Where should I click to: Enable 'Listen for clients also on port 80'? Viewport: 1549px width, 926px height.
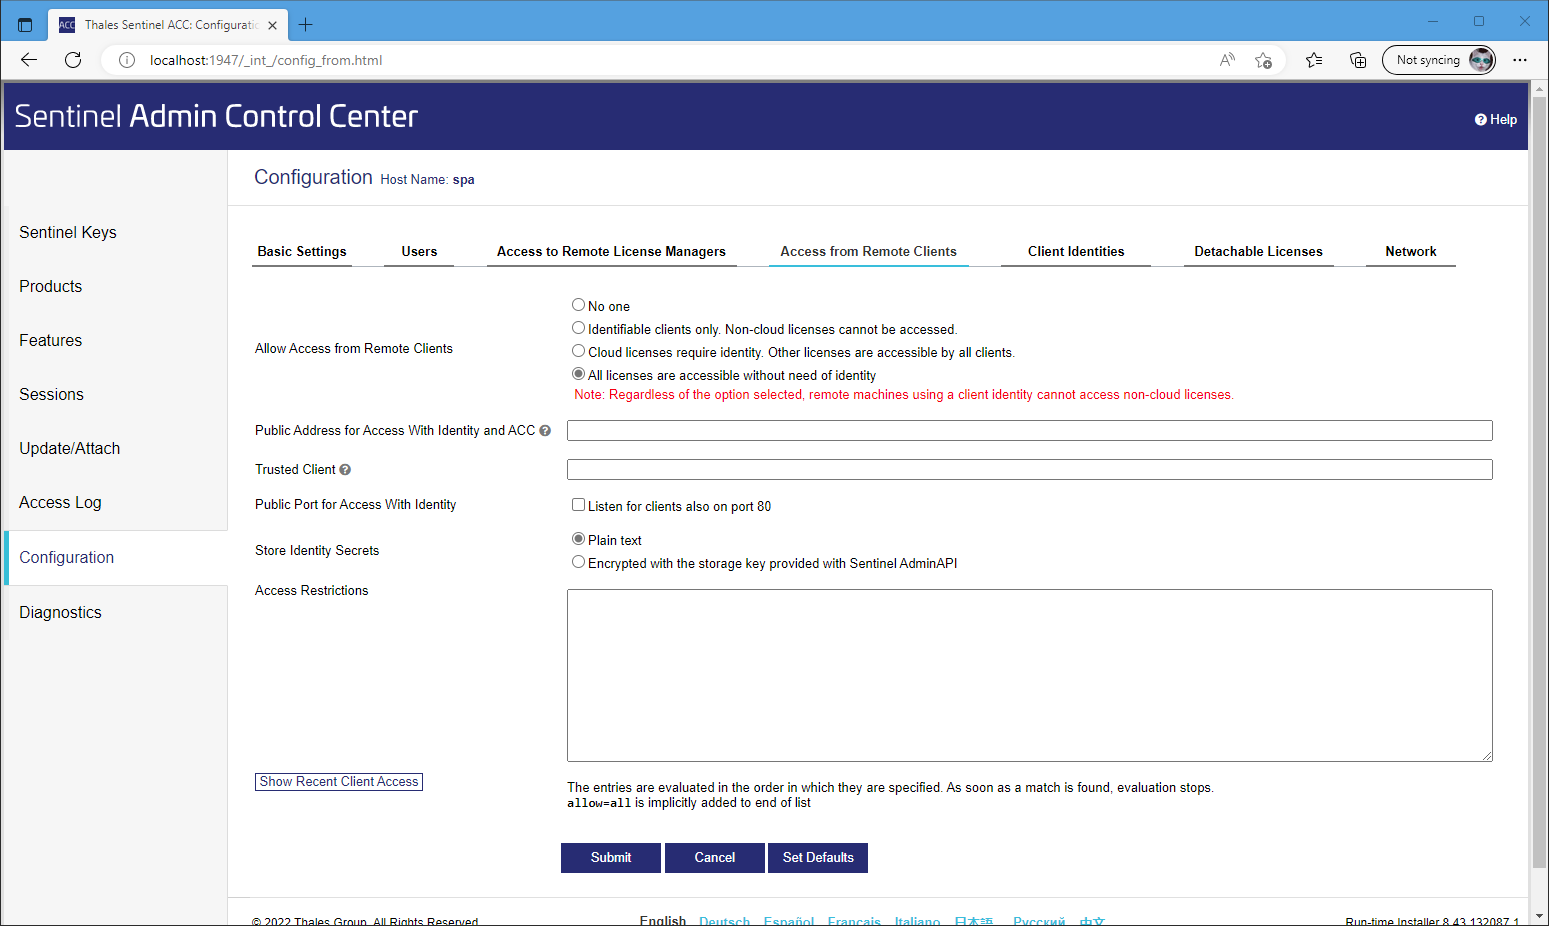(x=578, y=505)
